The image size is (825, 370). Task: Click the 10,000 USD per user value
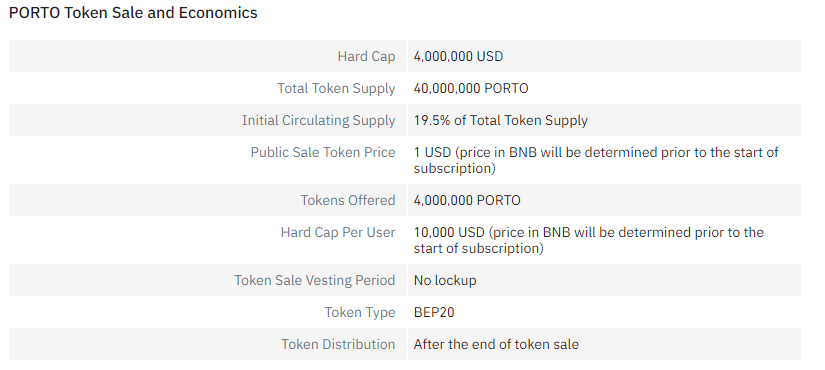click(x=588, y=240)
